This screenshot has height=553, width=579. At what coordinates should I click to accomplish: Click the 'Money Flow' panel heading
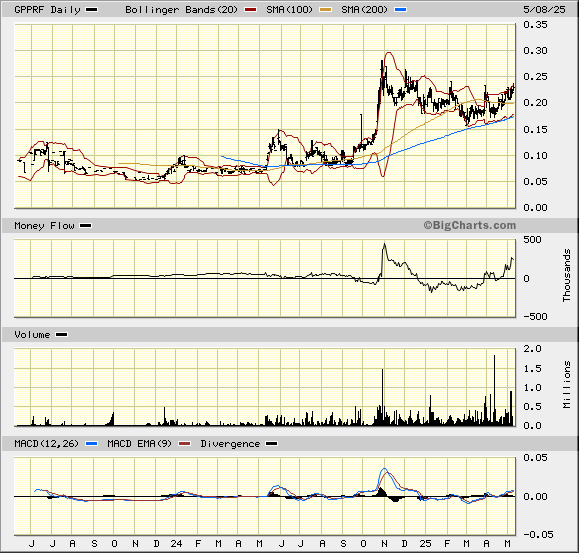point(44,226)
